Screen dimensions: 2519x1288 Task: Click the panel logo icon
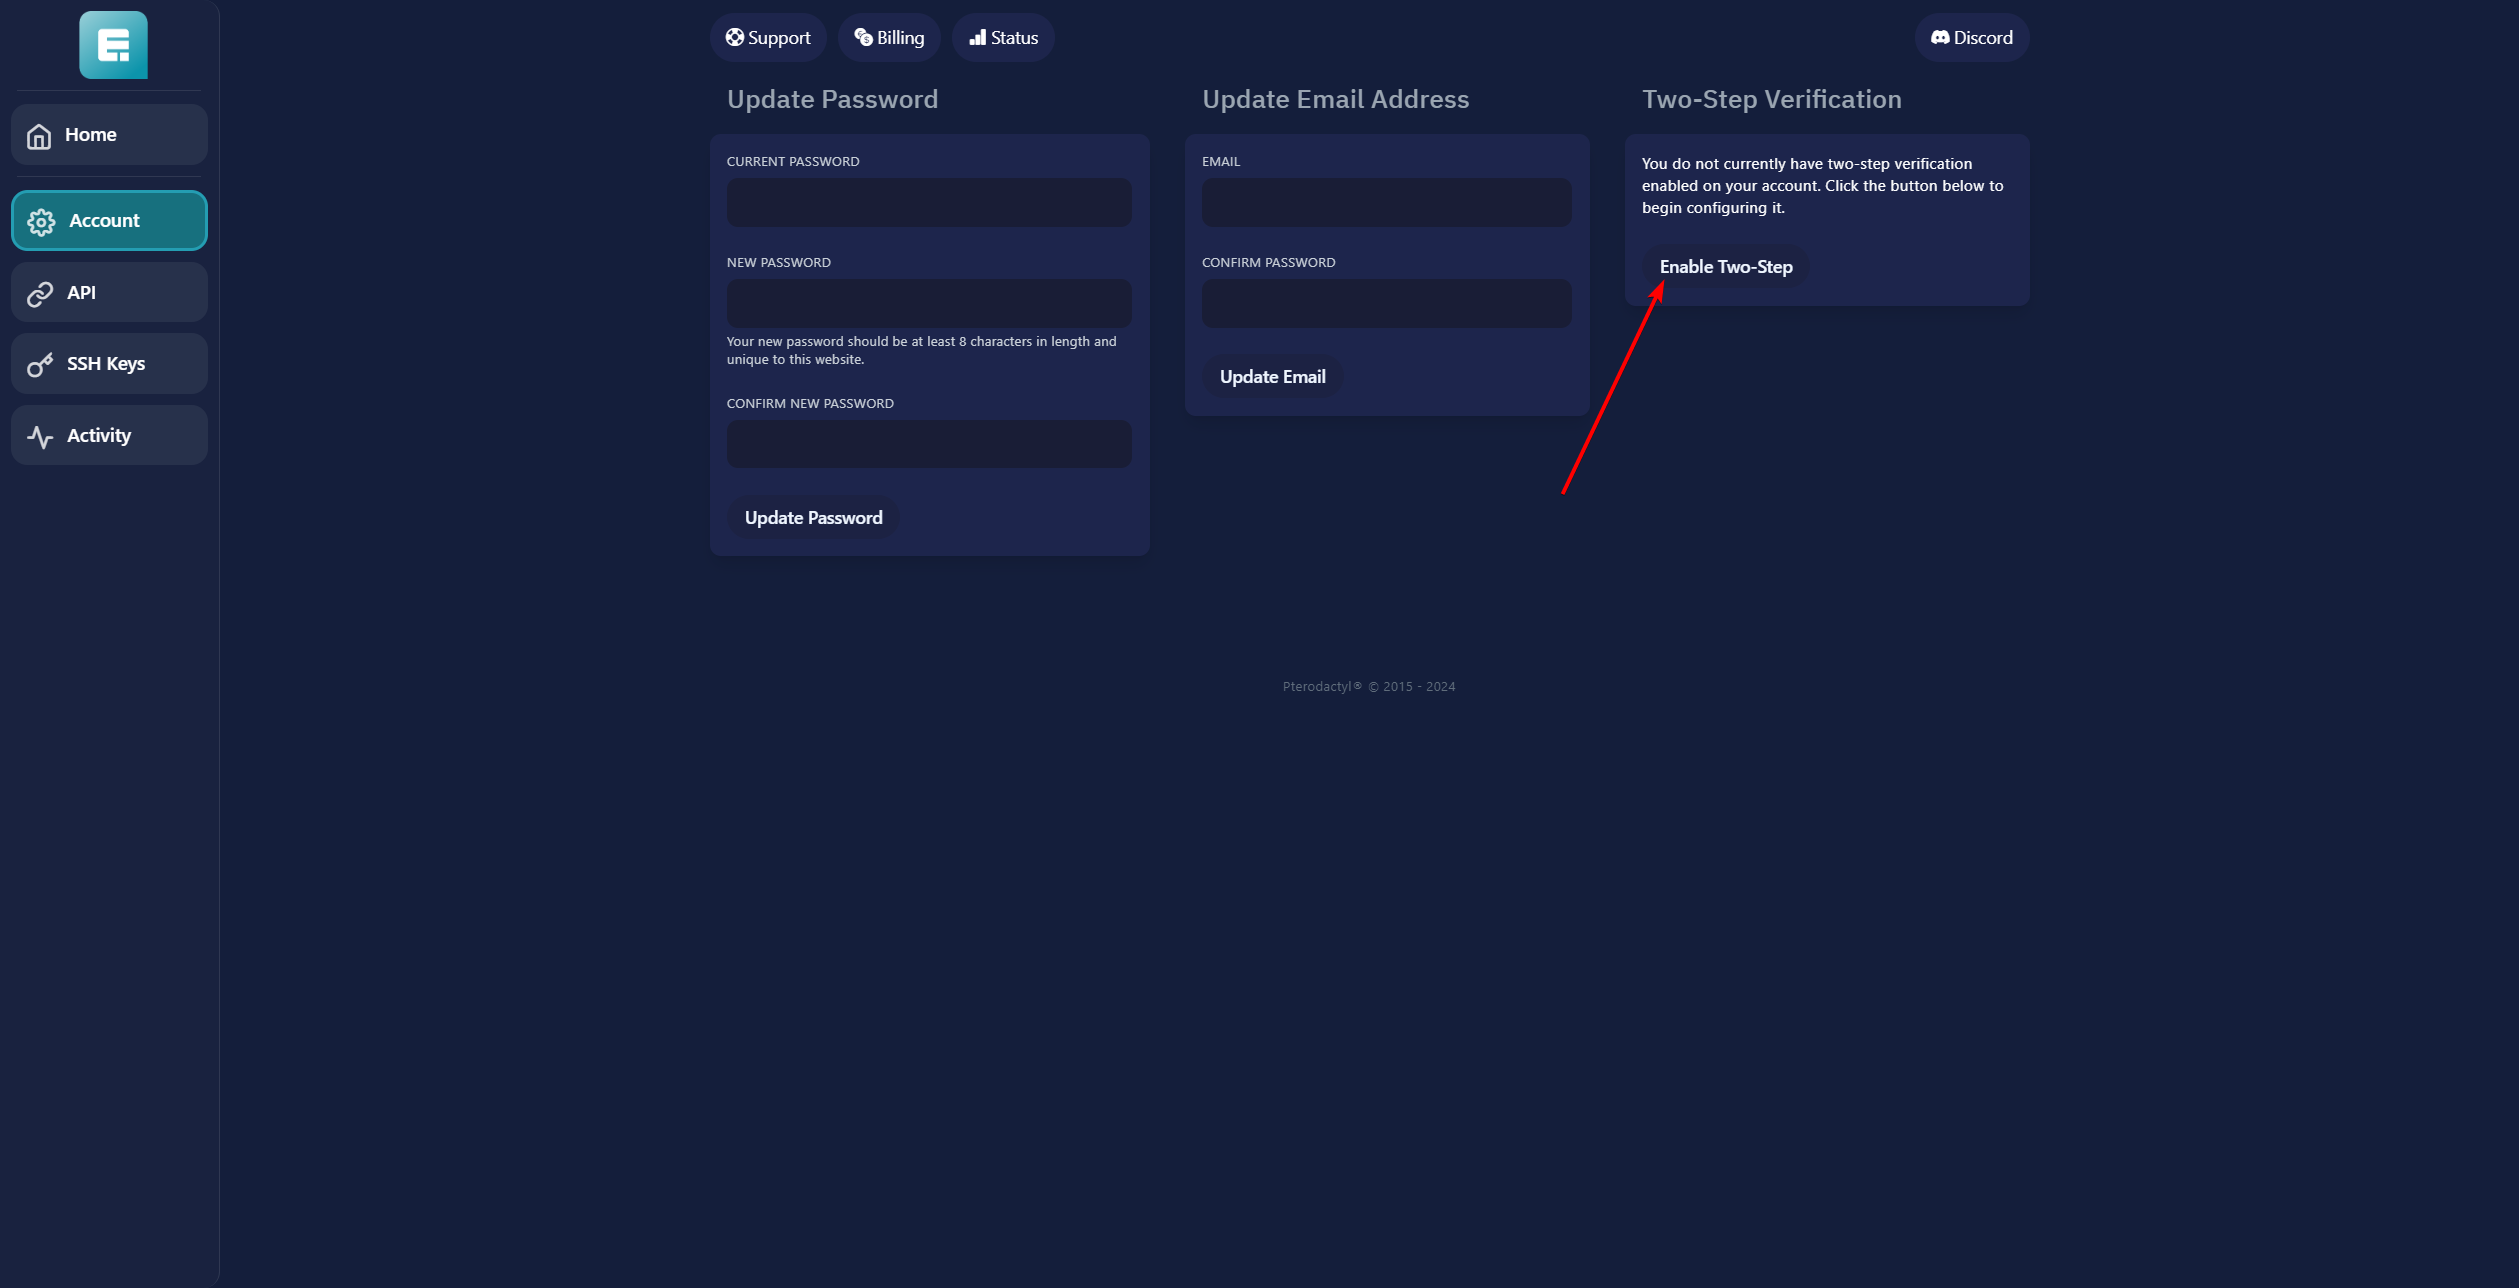113,45
